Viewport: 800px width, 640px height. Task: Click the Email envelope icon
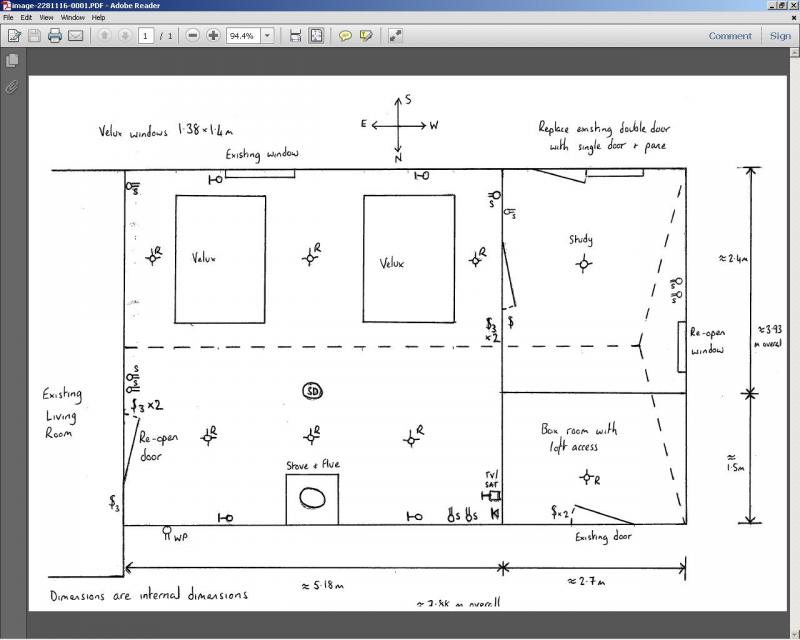pos(75,36)
